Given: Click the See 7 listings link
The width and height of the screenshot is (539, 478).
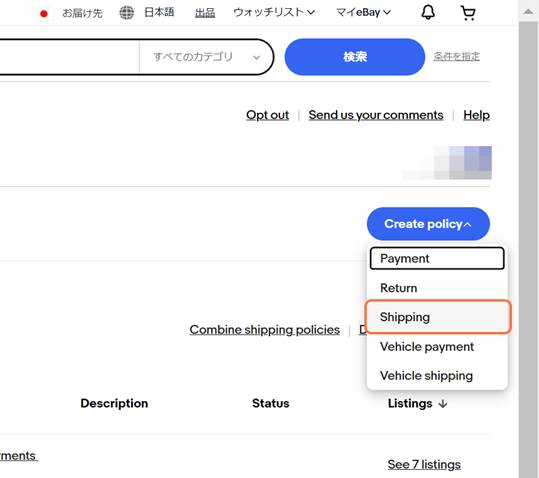Looking at the screenshot, I should (x=424, y=465).
